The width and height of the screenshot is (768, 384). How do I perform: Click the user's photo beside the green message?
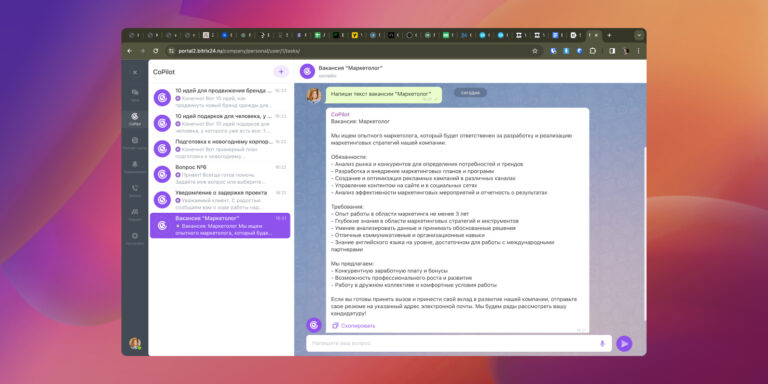[x=314, y=95]
